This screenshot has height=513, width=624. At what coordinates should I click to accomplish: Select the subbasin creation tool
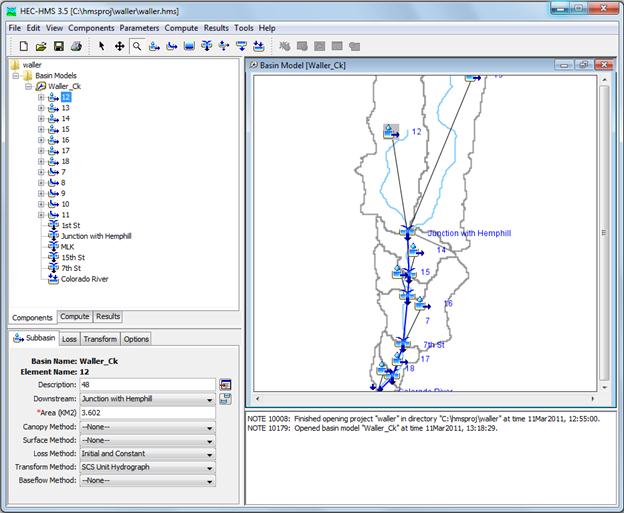[x=154, y=46]
